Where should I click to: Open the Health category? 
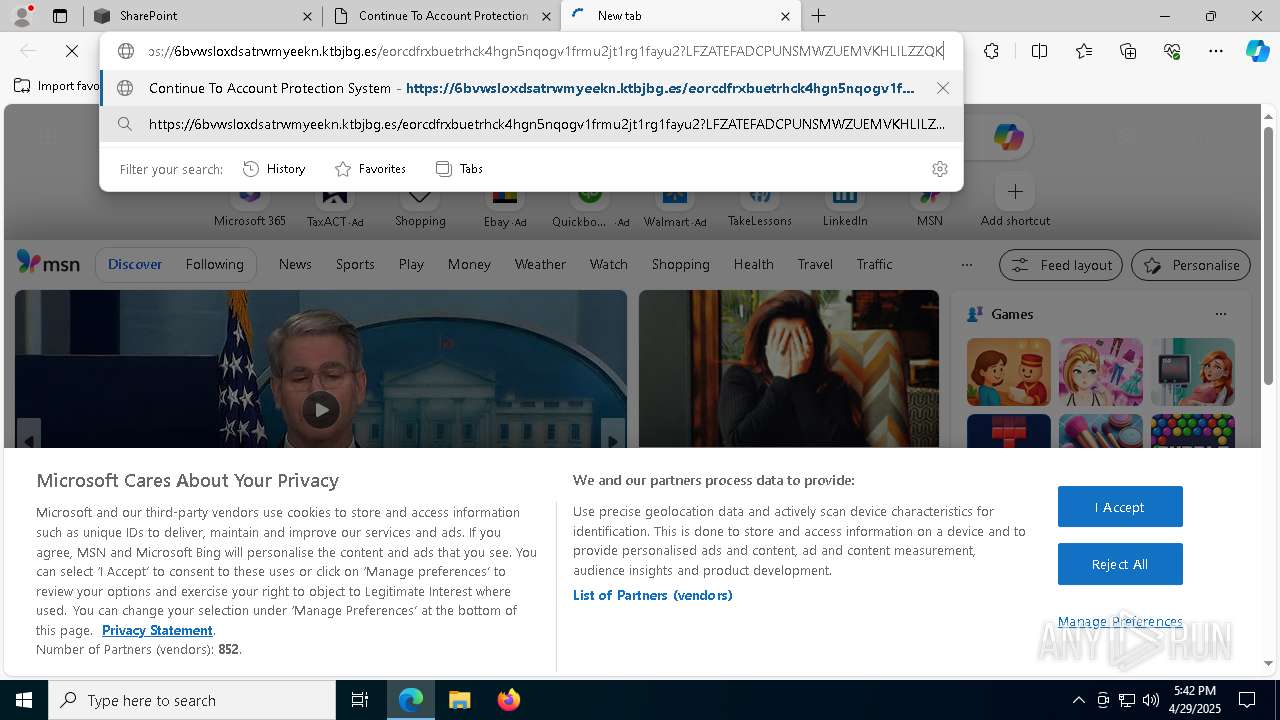pyautogui.click(x=753, y=264)
